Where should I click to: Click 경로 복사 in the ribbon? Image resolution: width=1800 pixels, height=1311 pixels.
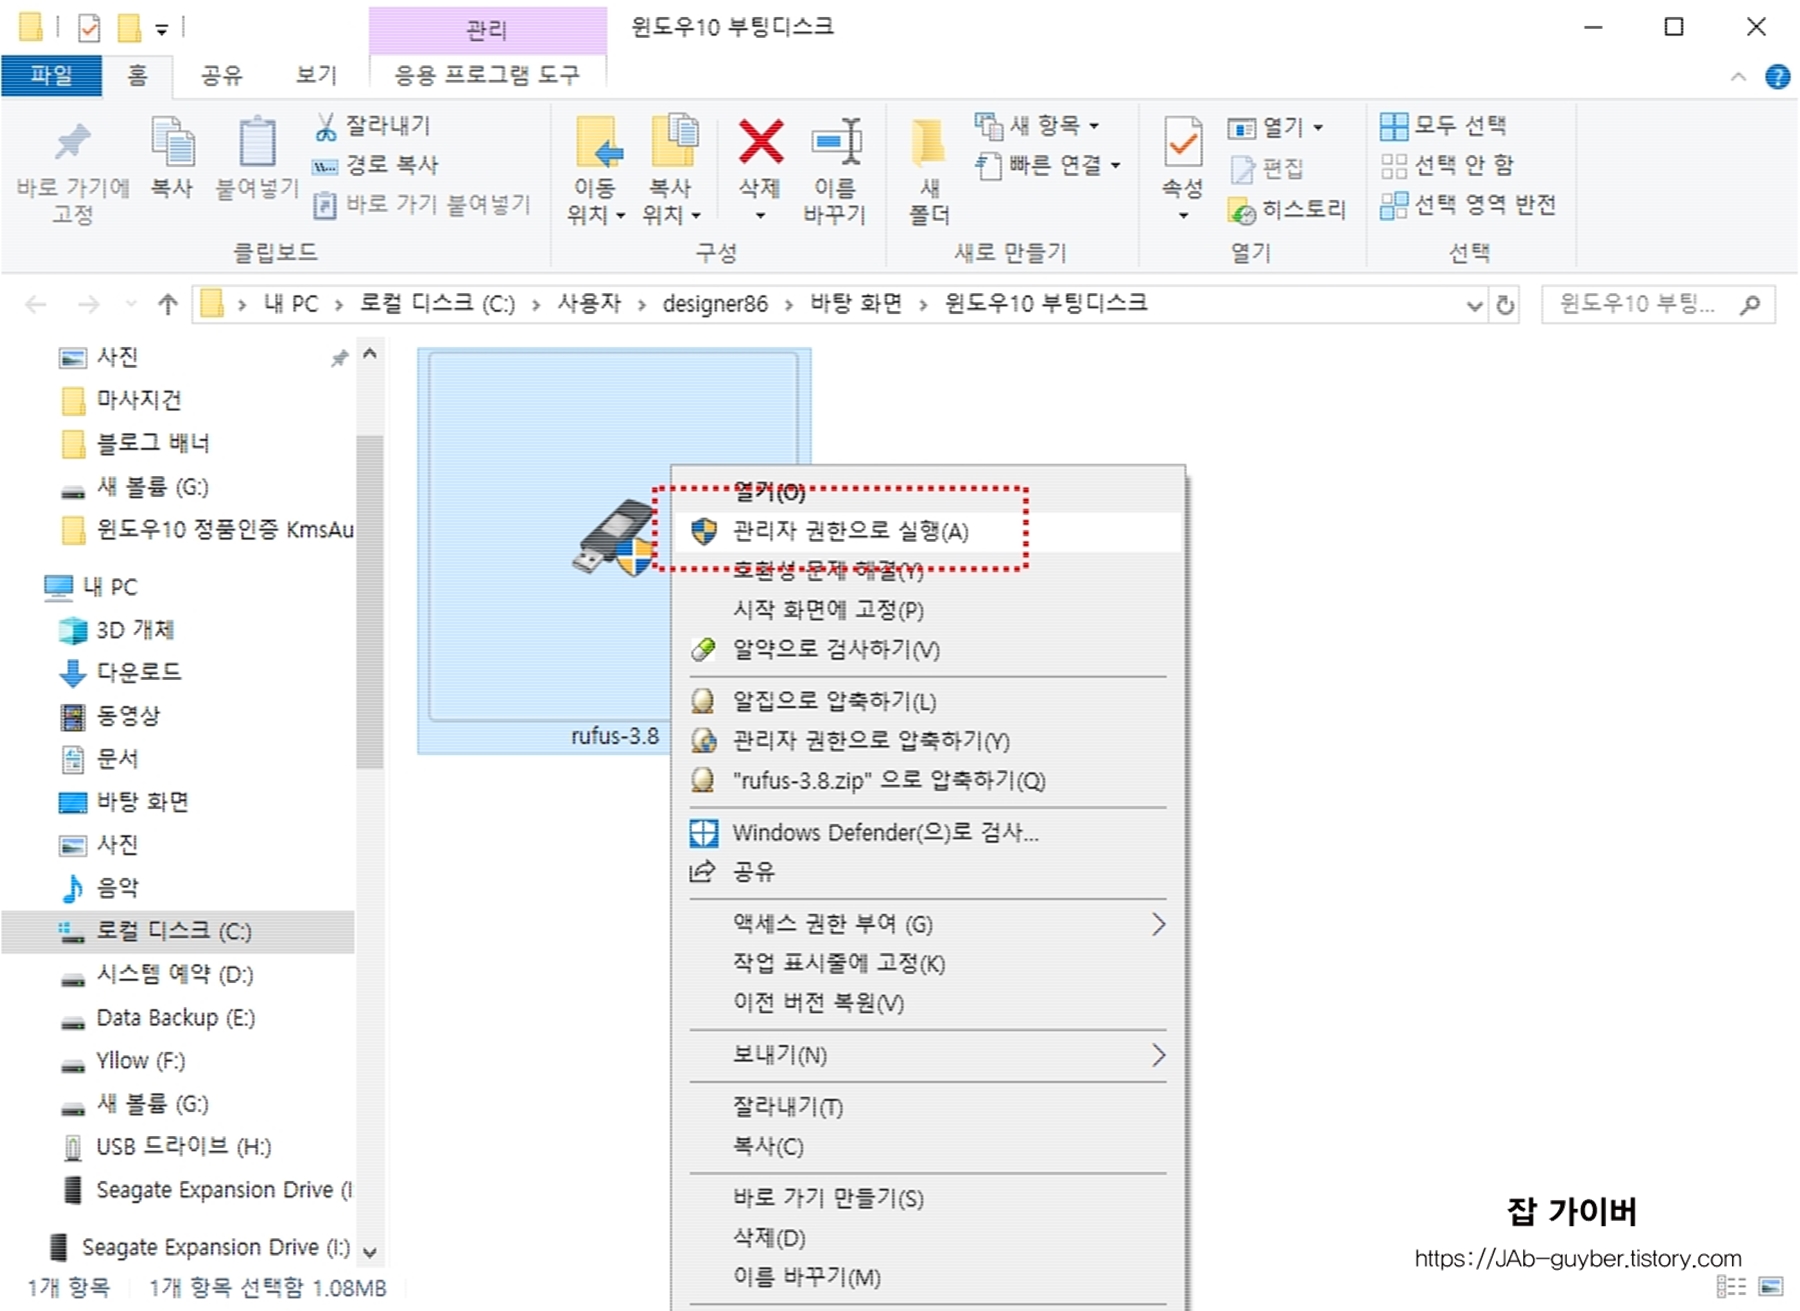point(376,165)
